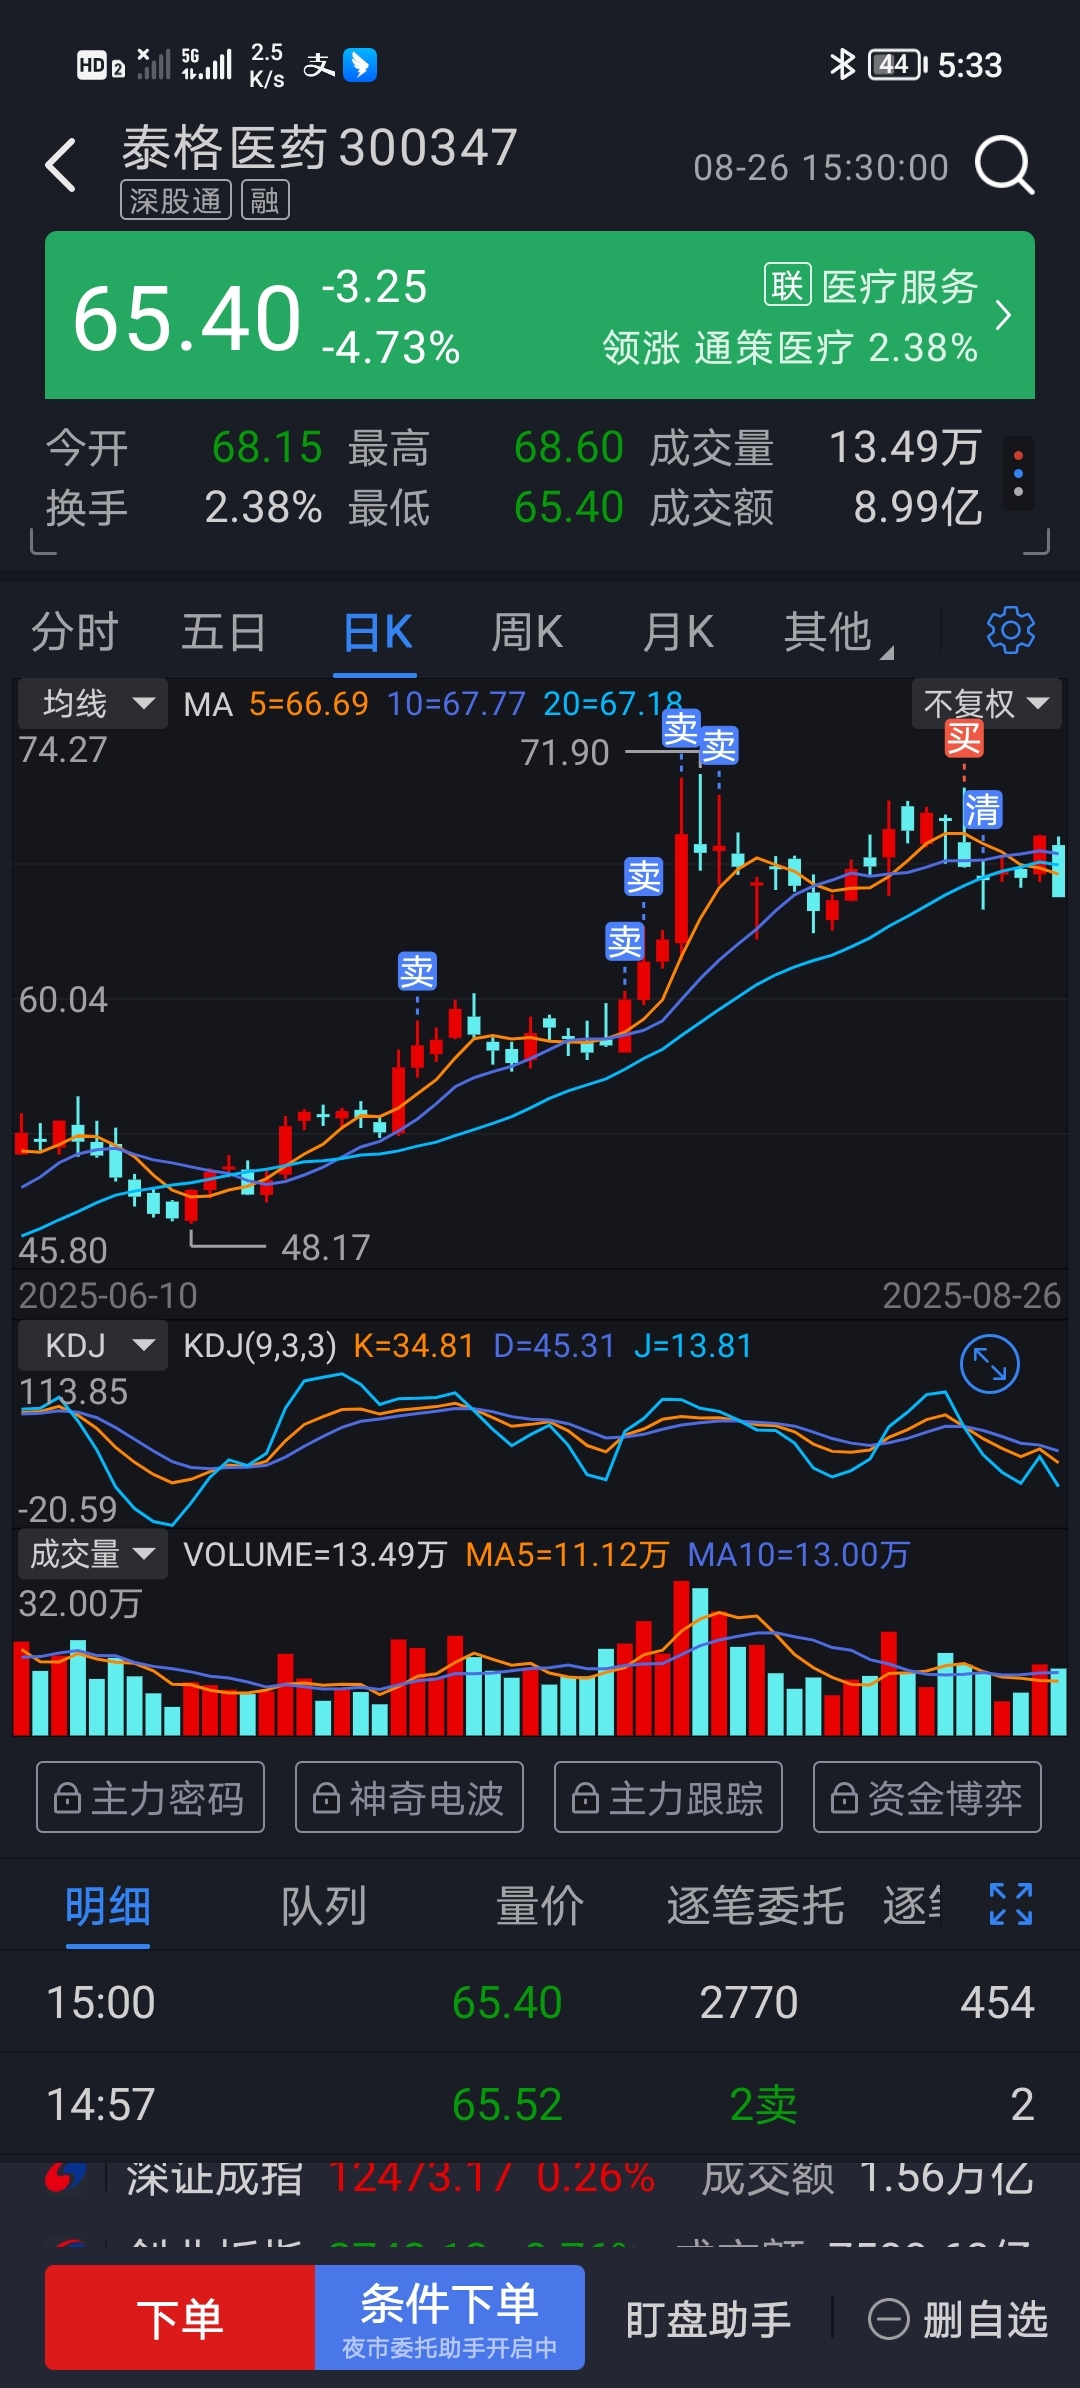Tap the 清 clear-position marker on chart
1080x2388 pixels.
[x=982, y=809]
